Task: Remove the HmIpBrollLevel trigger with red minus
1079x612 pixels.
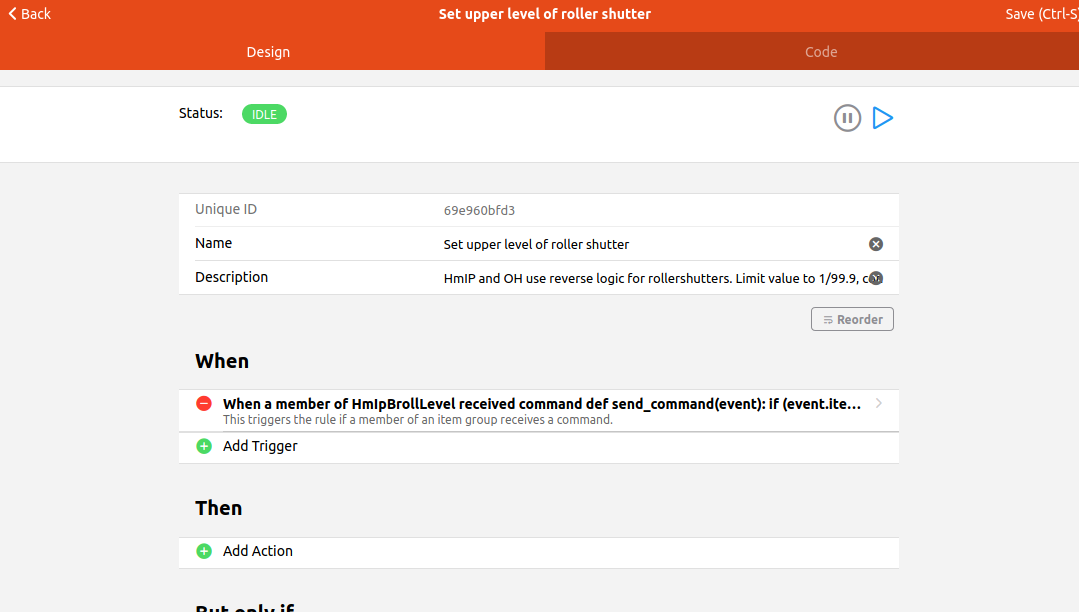Action: click(204, 404)
